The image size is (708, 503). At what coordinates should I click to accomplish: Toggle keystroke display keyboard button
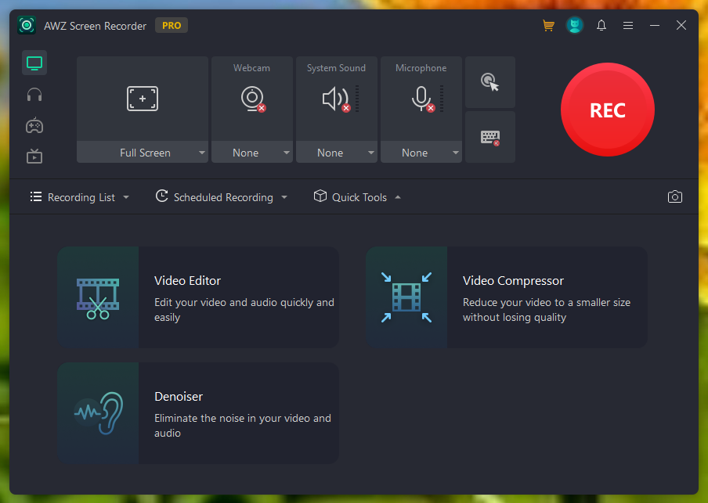coord(490,137)
